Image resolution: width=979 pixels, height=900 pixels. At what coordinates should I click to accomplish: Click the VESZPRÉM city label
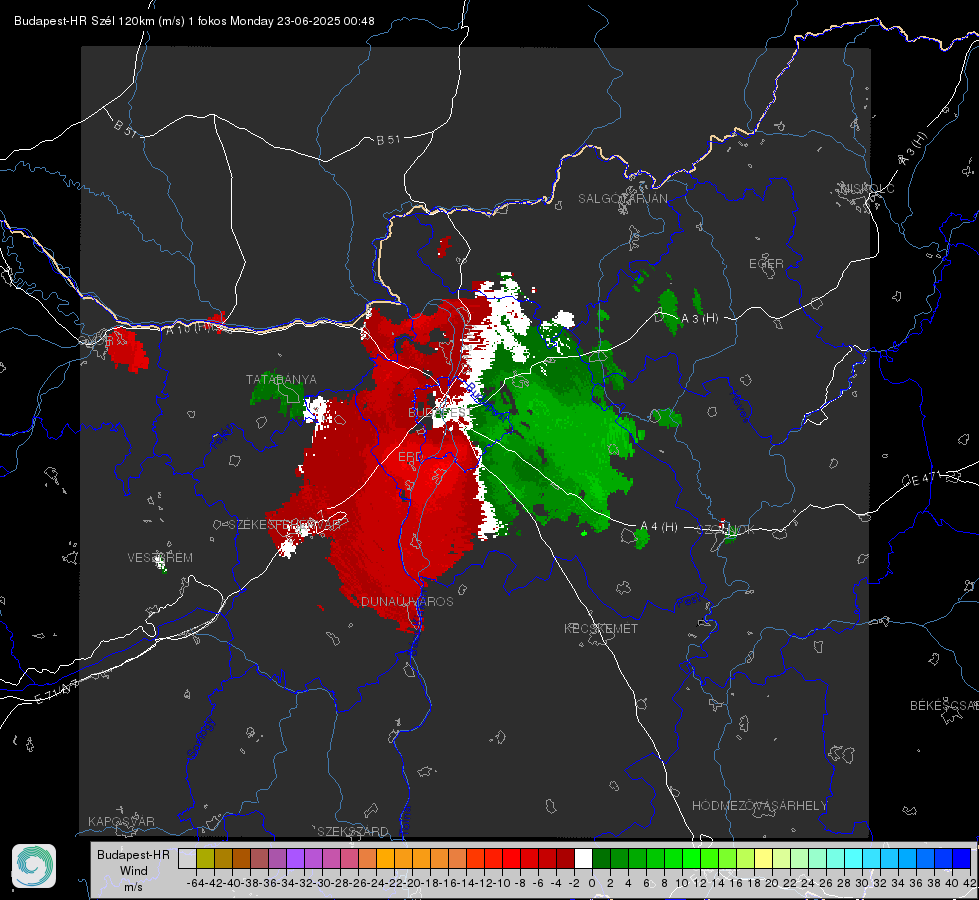click(x=160, y=557)
